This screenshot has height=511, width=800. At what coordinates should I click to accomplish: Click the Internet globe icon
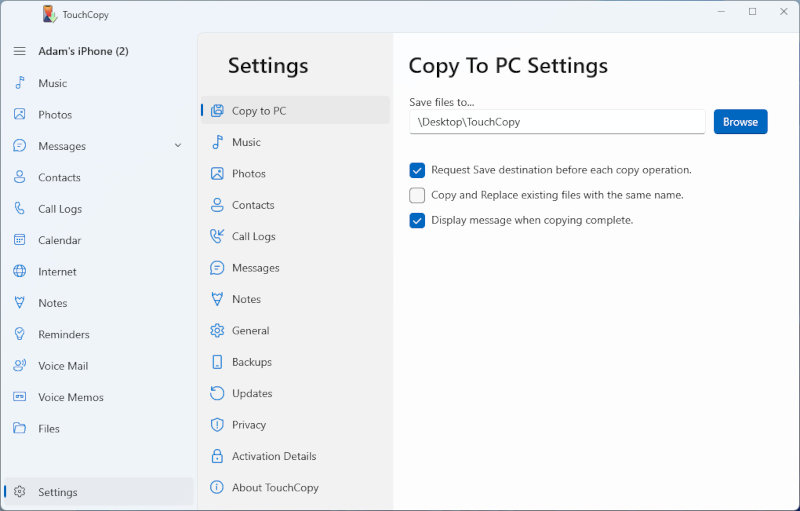[x=19, y=271]
